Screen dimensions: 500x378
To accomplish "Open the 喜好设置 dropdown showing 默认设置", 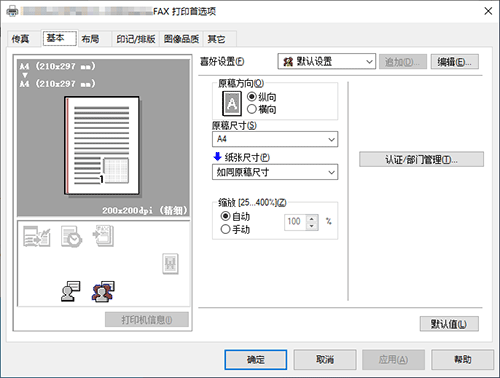I will 326,62.
